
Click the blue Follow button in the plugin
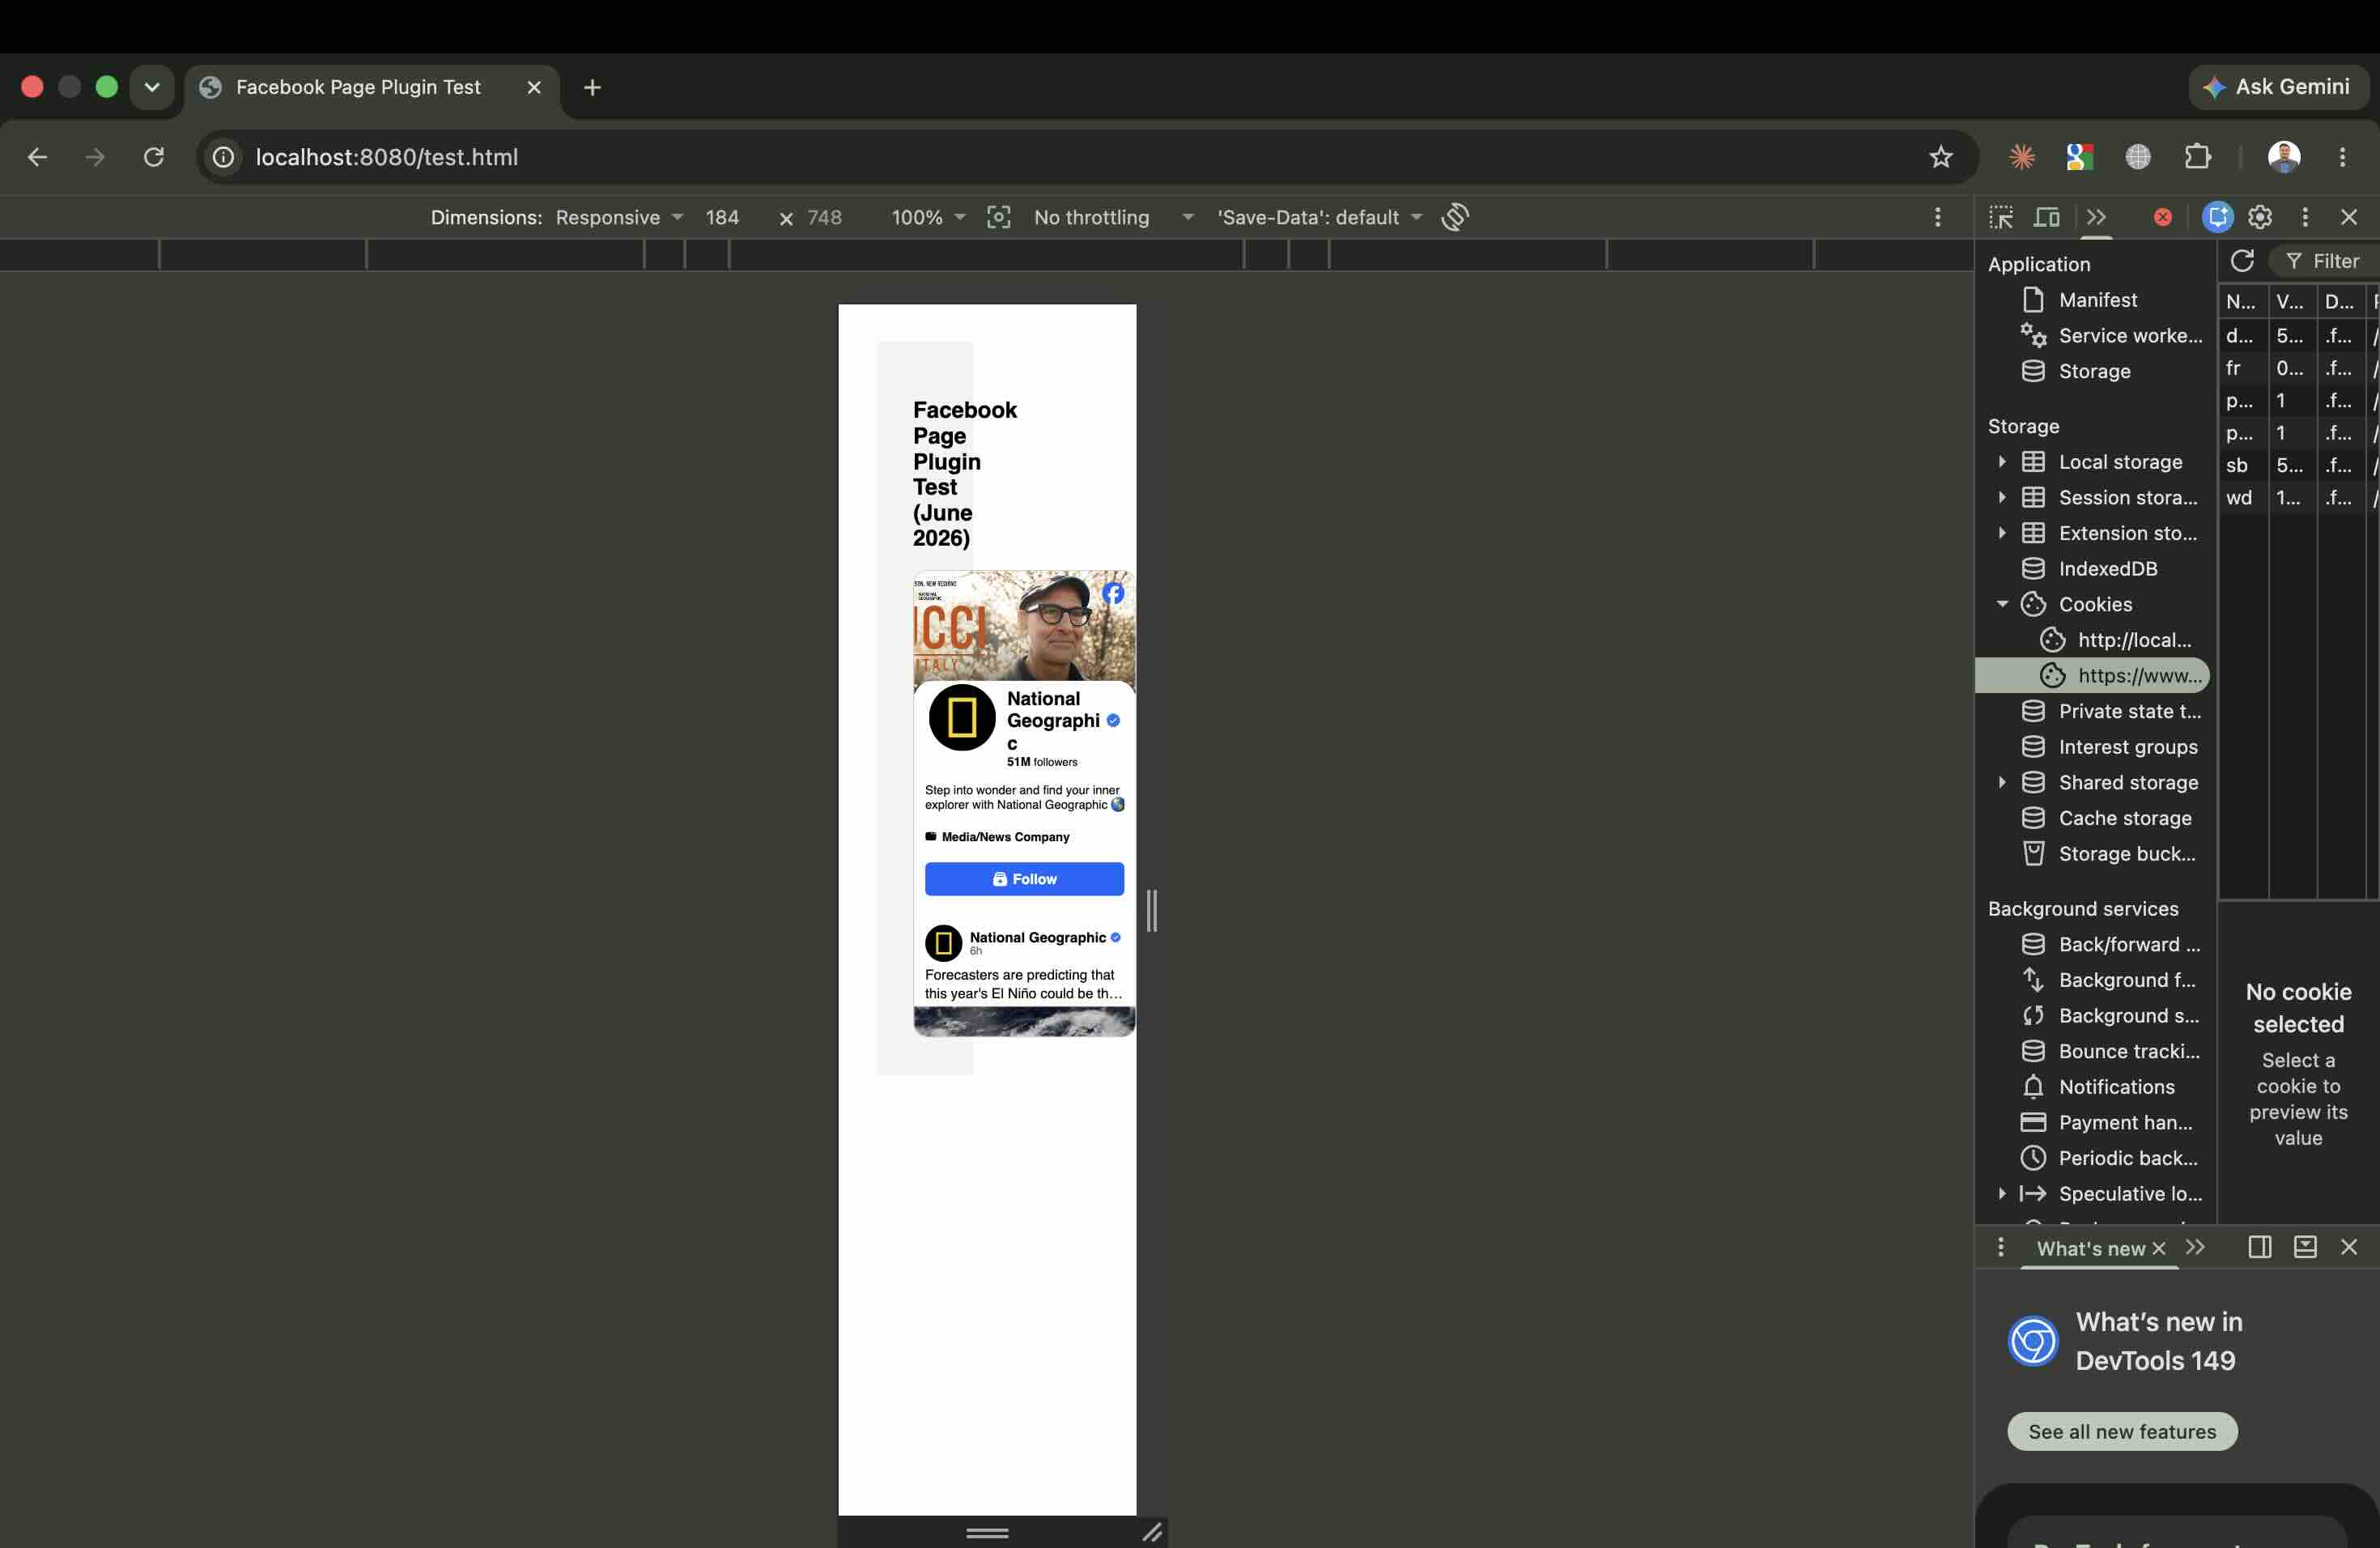click(x=1024, y=879)
